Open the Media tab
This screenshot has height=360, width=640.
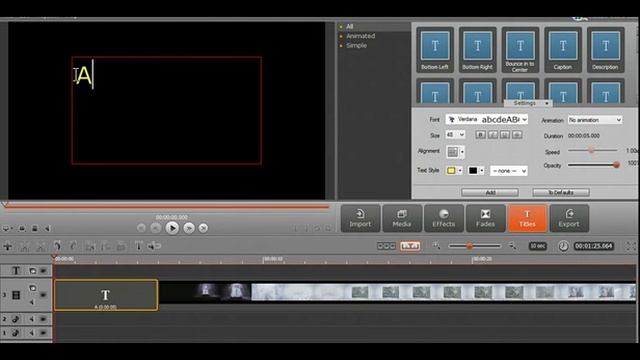(x=402, y=218)
